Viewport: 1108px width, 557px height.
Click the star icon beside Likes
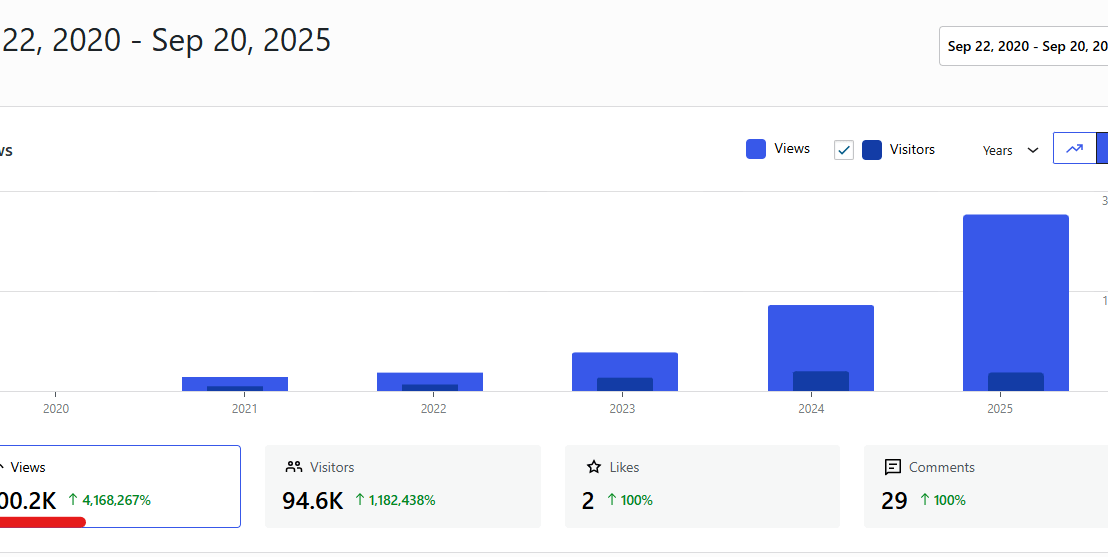pyautogui.click(x=594, y=467)
